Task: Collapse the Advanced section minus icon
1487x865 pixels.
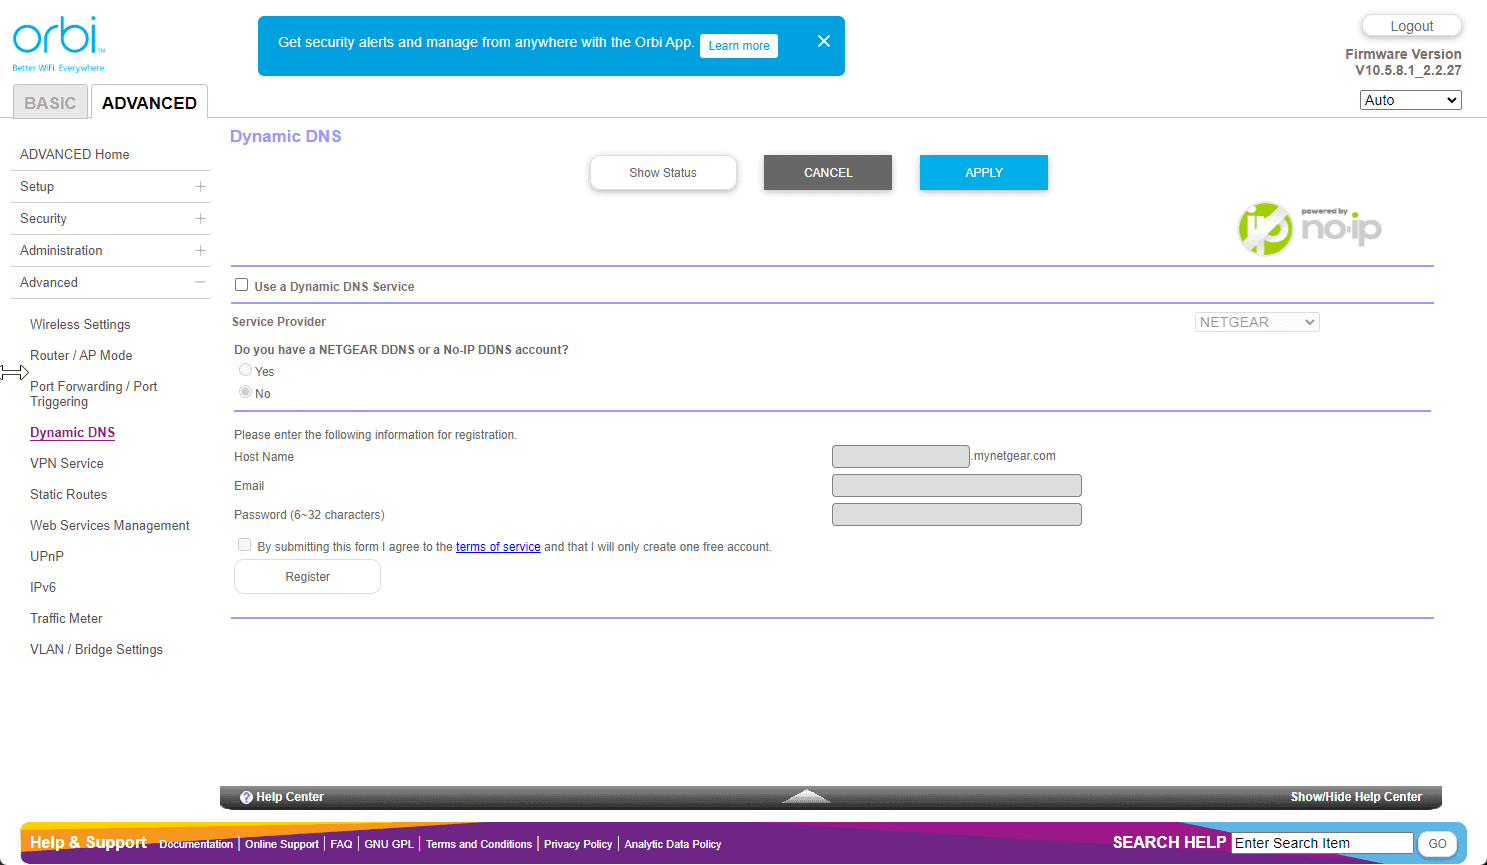Action: click(200, 283)
